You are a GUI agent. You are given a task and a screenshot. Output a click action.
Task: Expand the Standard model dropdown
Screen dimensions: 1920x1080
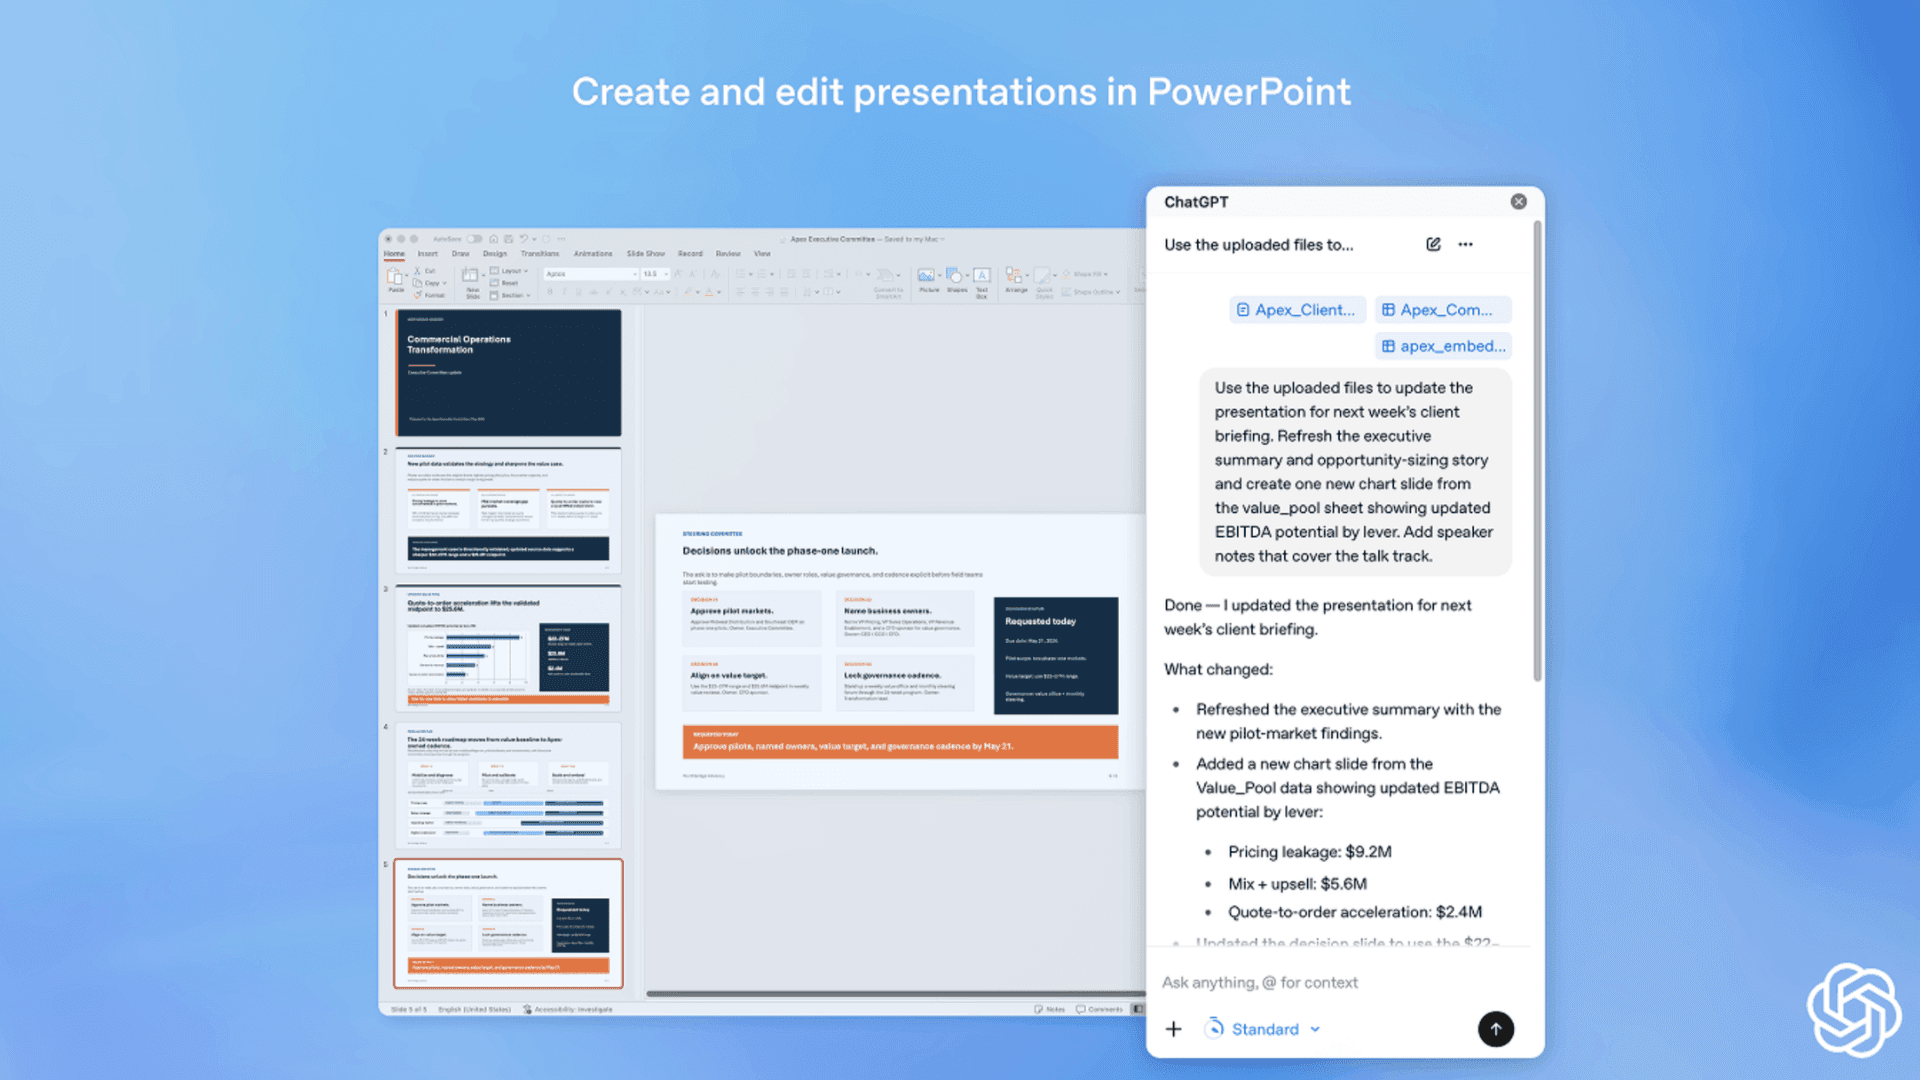[x=1264, y=1029]
